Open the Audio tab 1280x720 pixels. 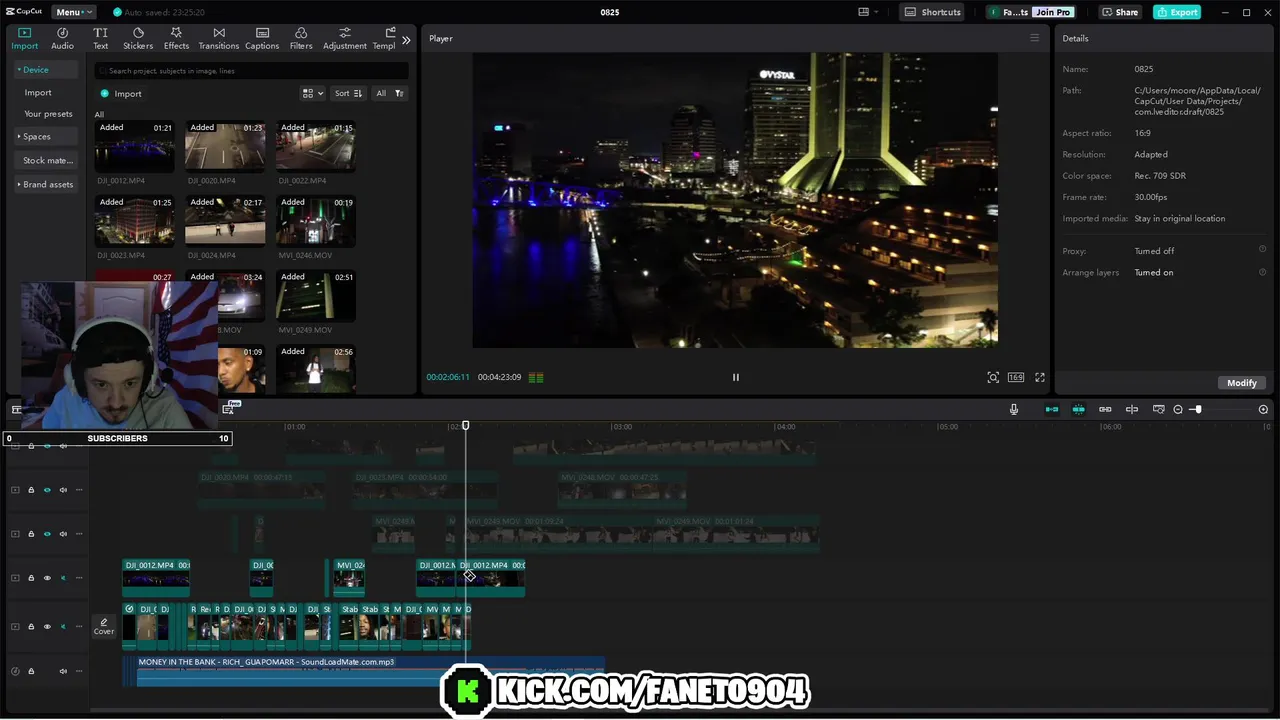click(x=62, y=38)
